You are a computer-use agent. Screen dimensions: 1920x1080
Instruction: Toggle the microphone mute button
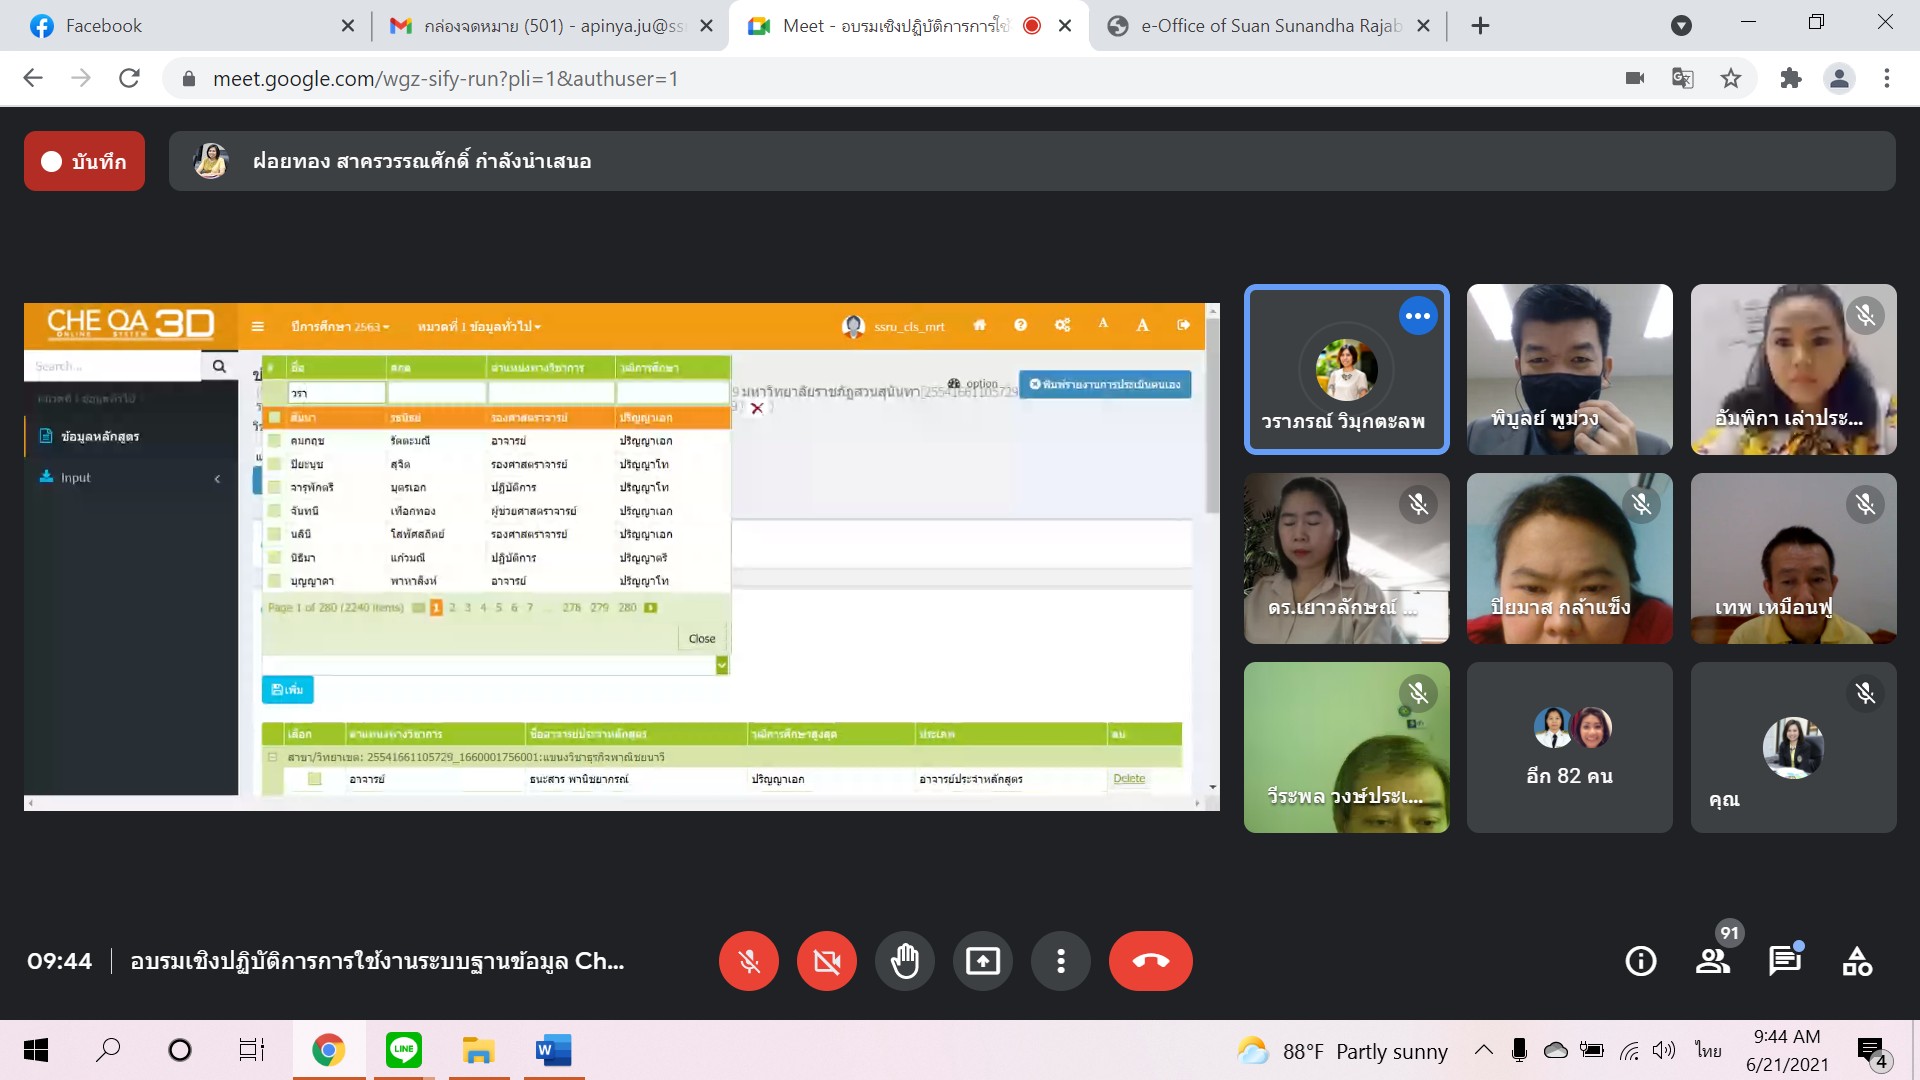point(749,961)
